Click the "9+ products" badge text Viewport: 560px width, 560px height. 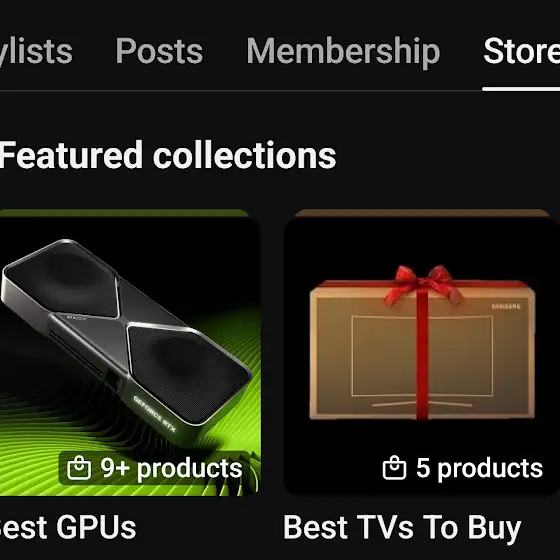pos(171,468)
